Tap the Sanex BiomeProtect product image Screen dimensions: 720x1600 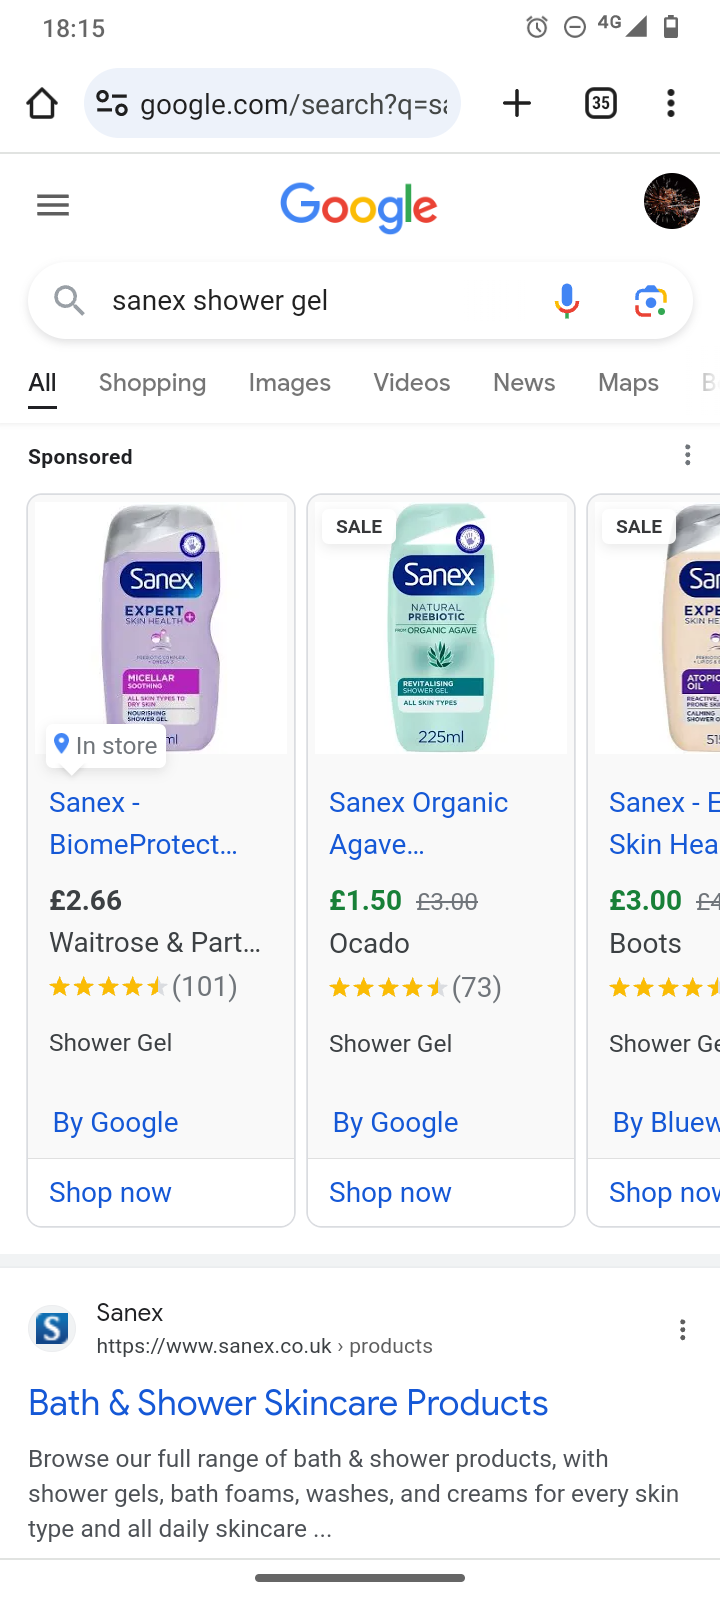(161, 626)
